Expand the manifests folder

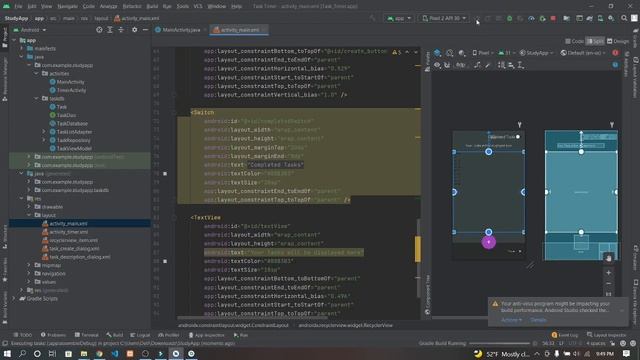tap(22, 49)
